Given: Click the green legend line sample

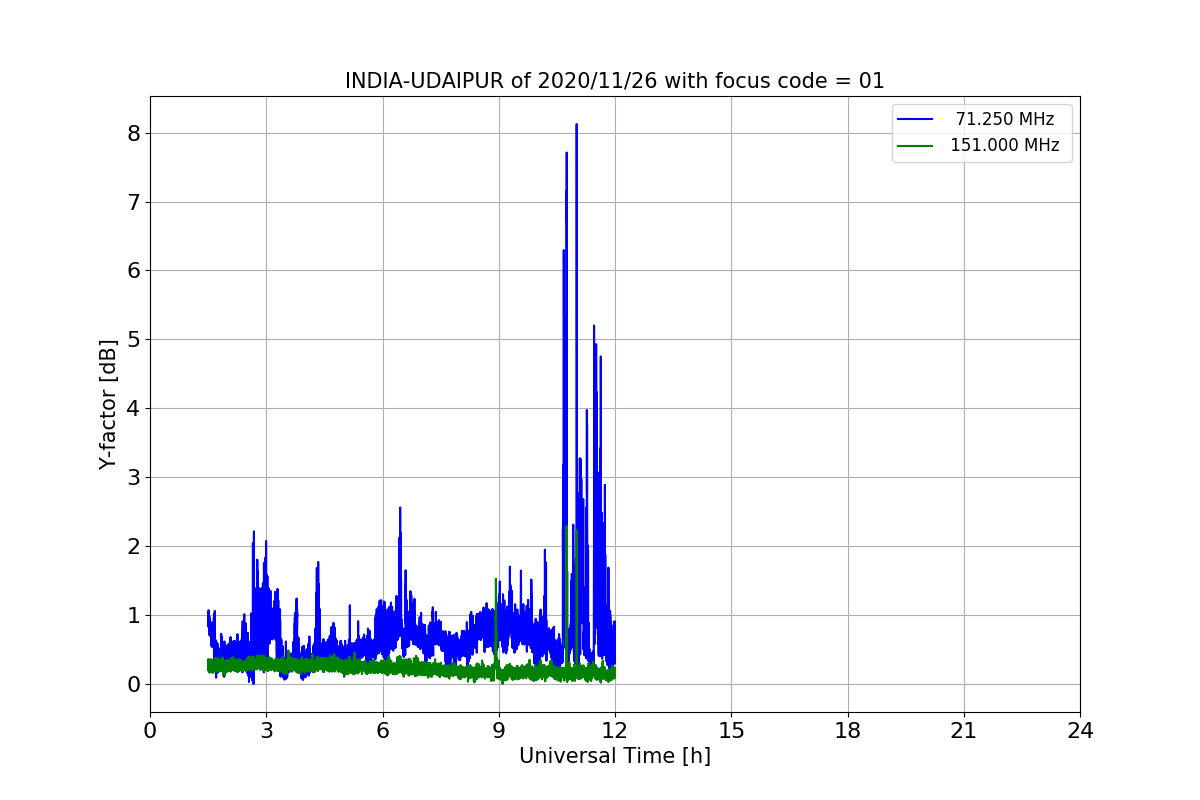Looking at the screenshot, I should [915, 146].
